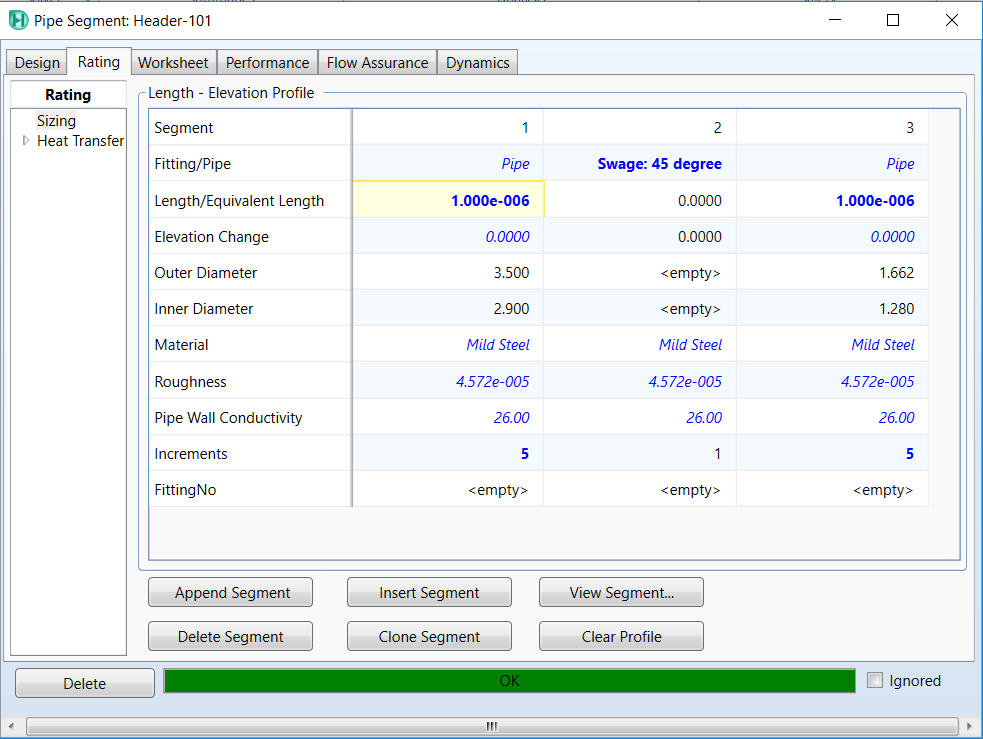
Task: Click the horizontal scrollbar thumb
Action: (492, 726)
